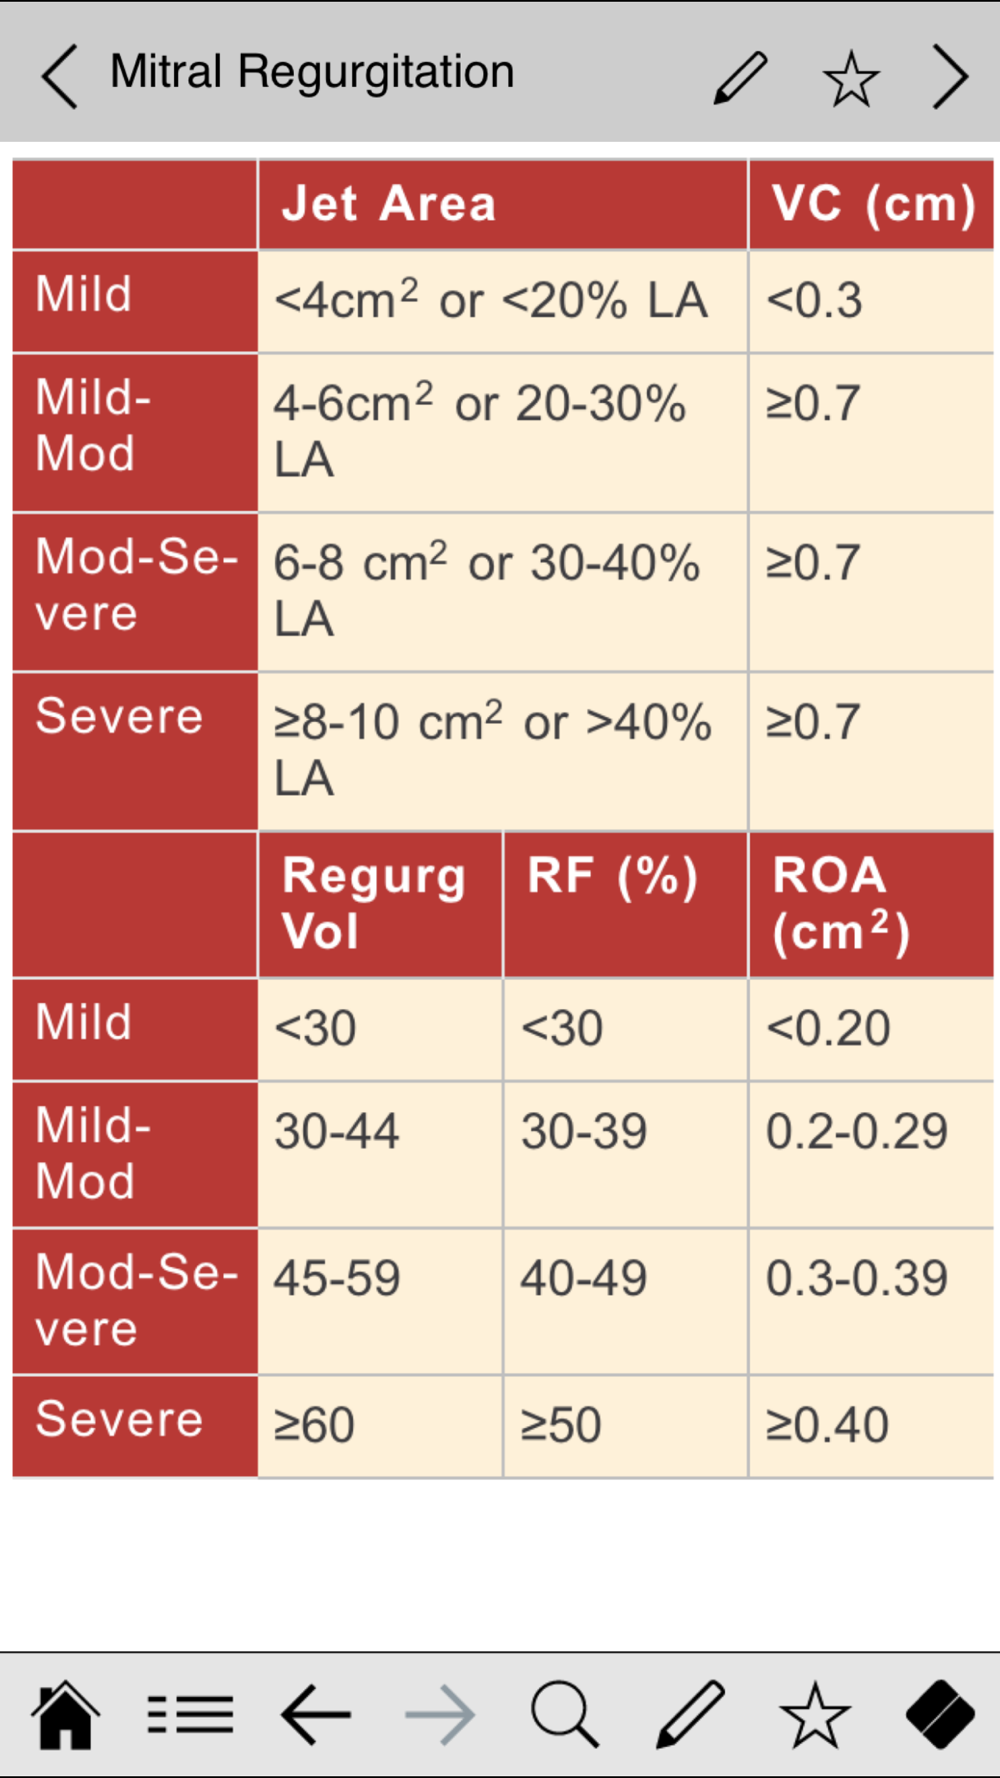Go back using the top-left chevron
1000x1778 pixels.
tap(59, 76)
